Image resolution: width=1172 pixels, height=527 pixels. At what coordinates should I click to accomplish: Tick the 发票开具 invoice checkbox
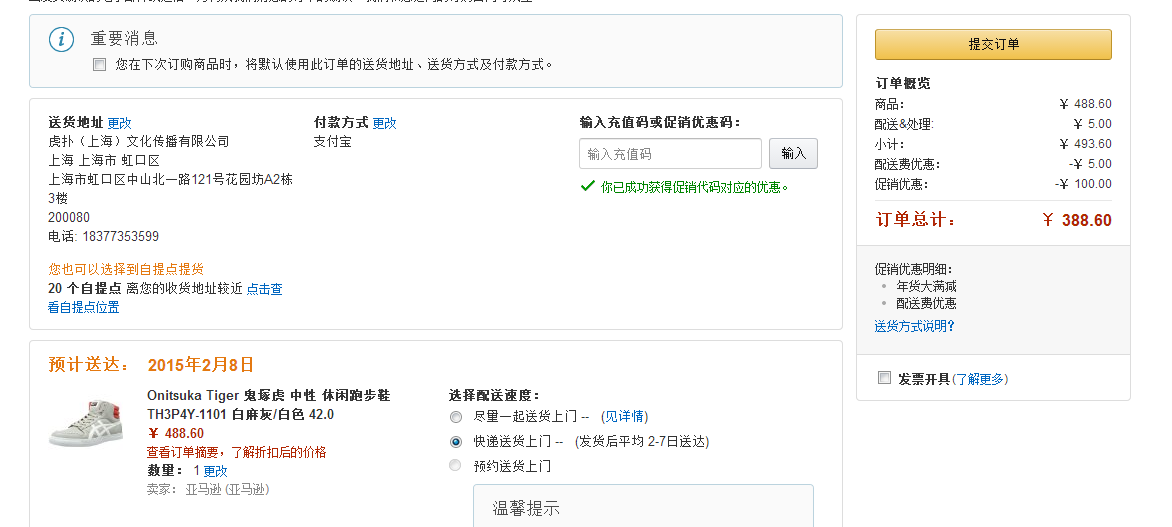(x=884, y=377)
